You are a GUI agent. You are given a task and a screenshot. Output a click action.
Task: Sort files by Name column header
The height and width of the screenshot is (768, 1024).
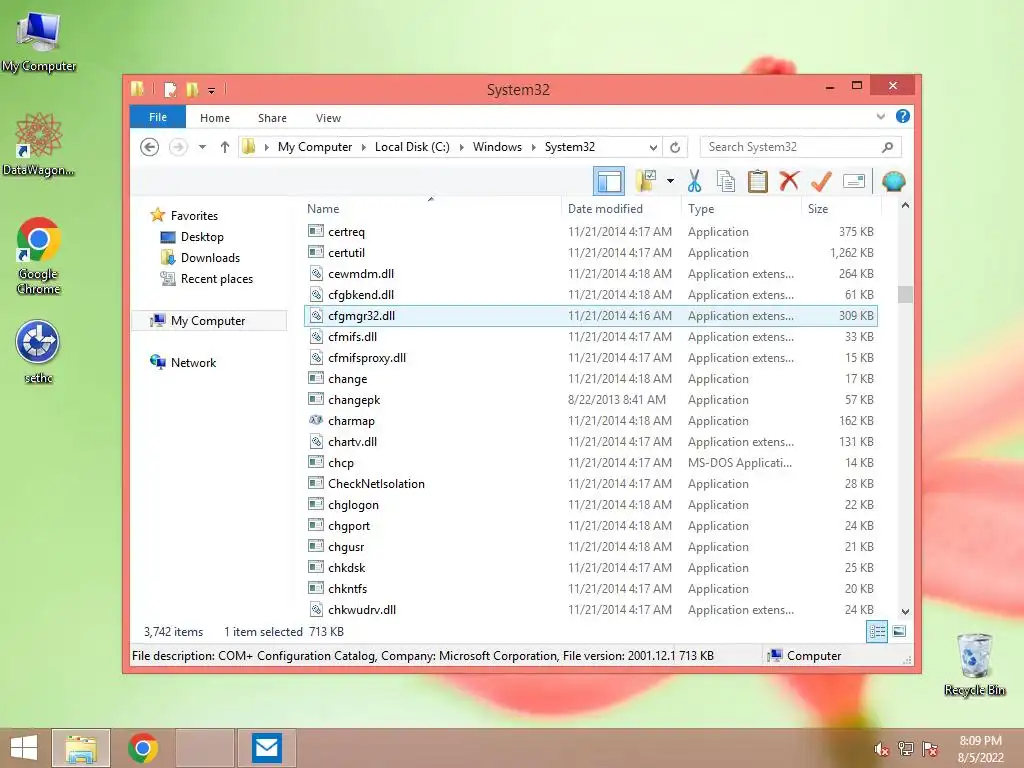431,208
